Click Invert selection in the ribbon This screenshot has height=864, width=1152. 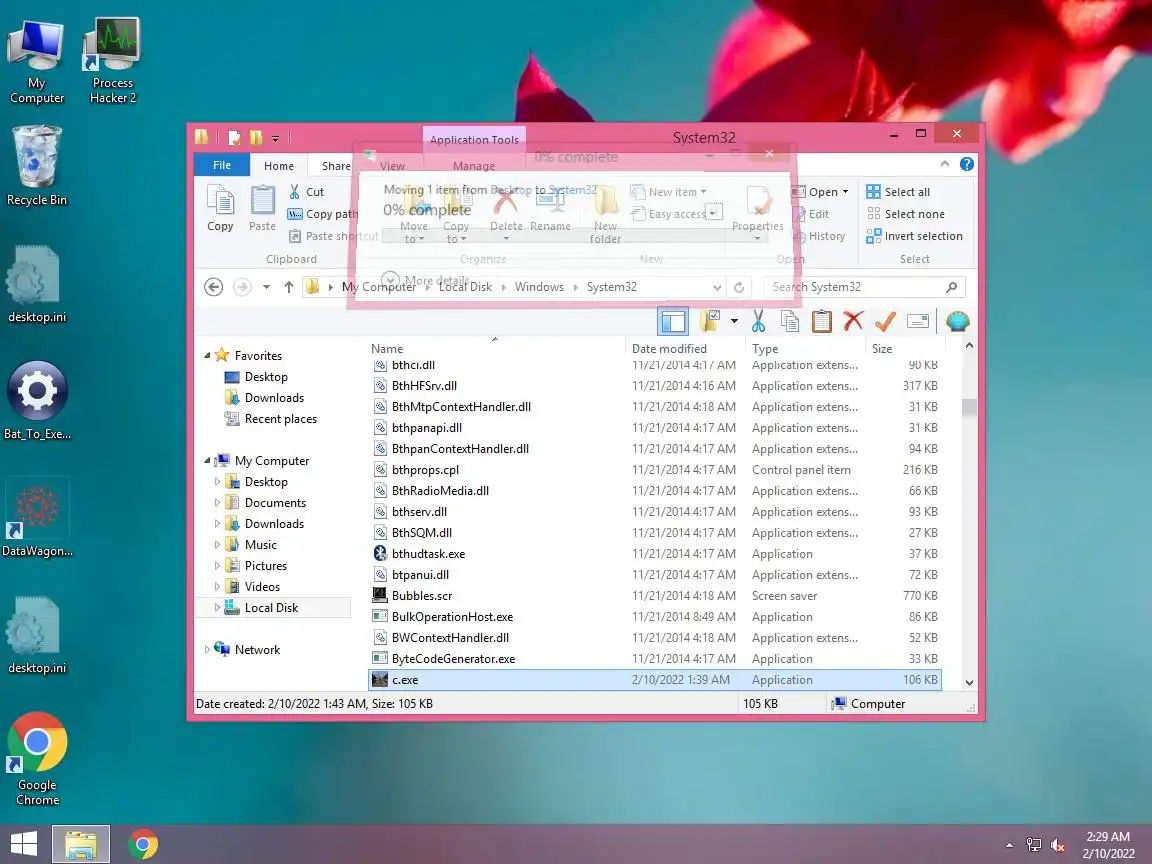914,236
